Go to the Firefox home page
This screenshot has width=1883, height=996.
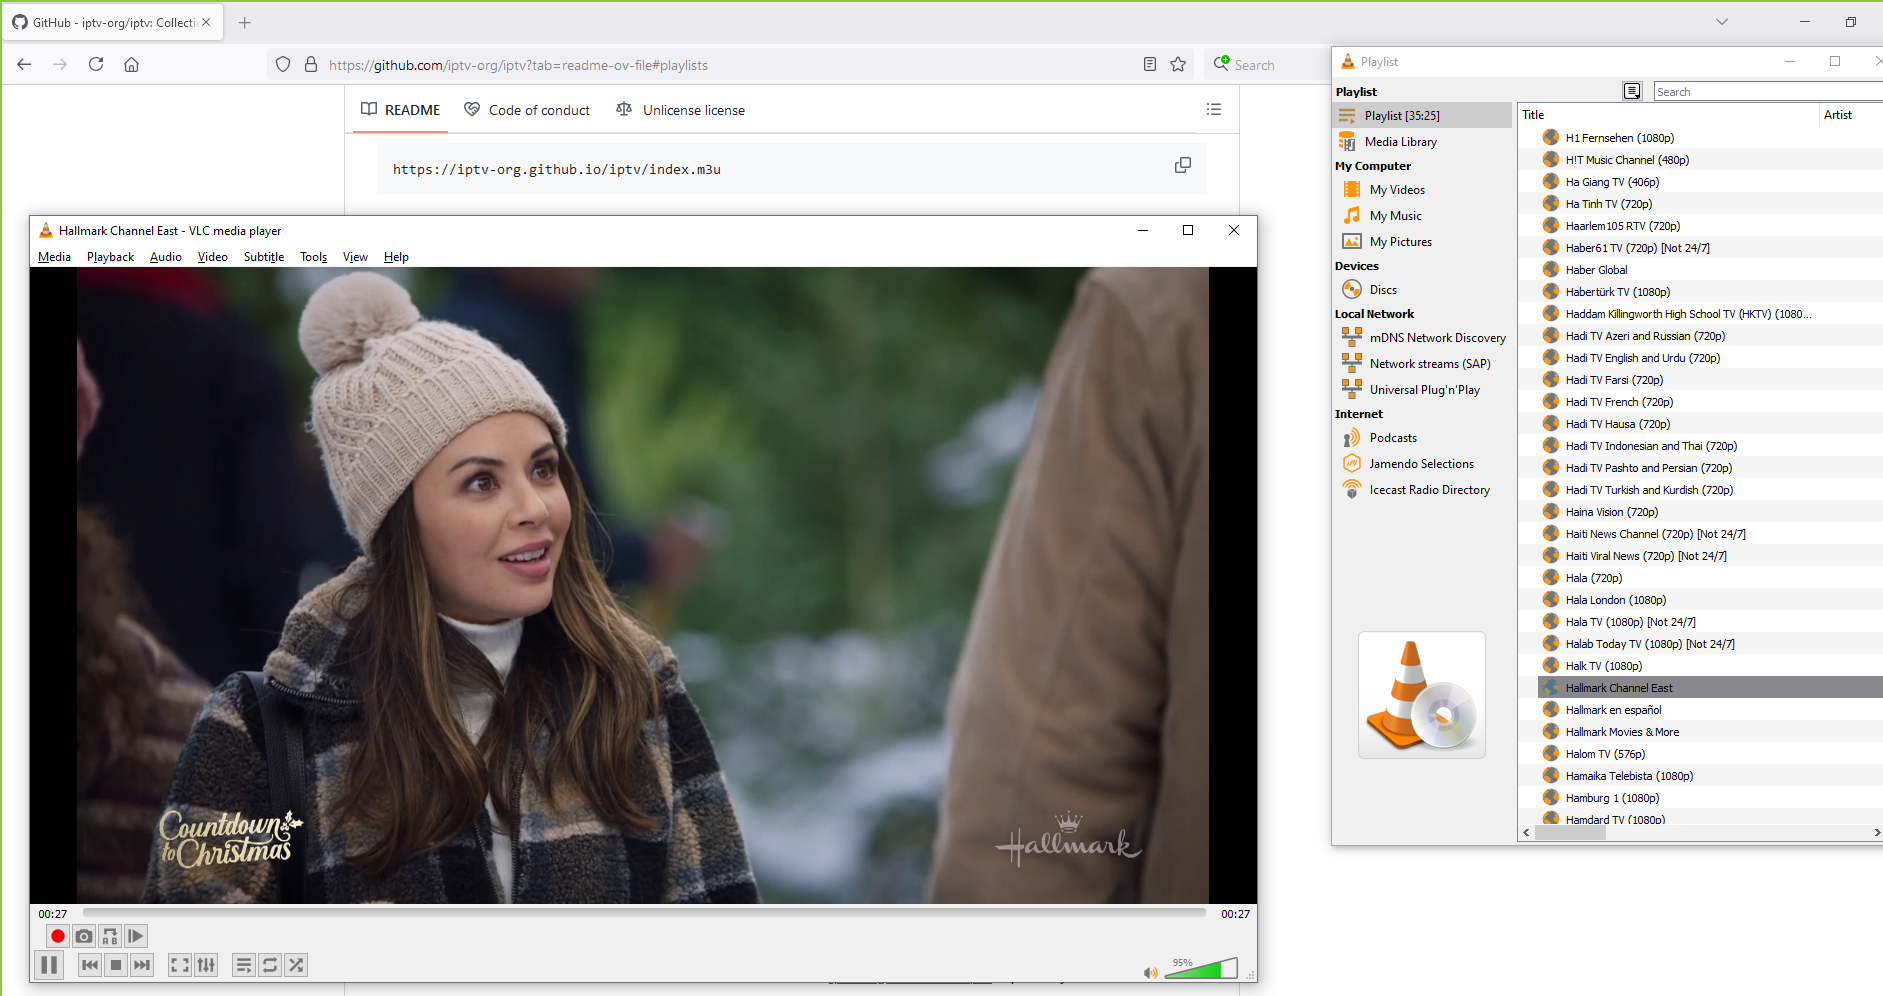tap(131, 64)
